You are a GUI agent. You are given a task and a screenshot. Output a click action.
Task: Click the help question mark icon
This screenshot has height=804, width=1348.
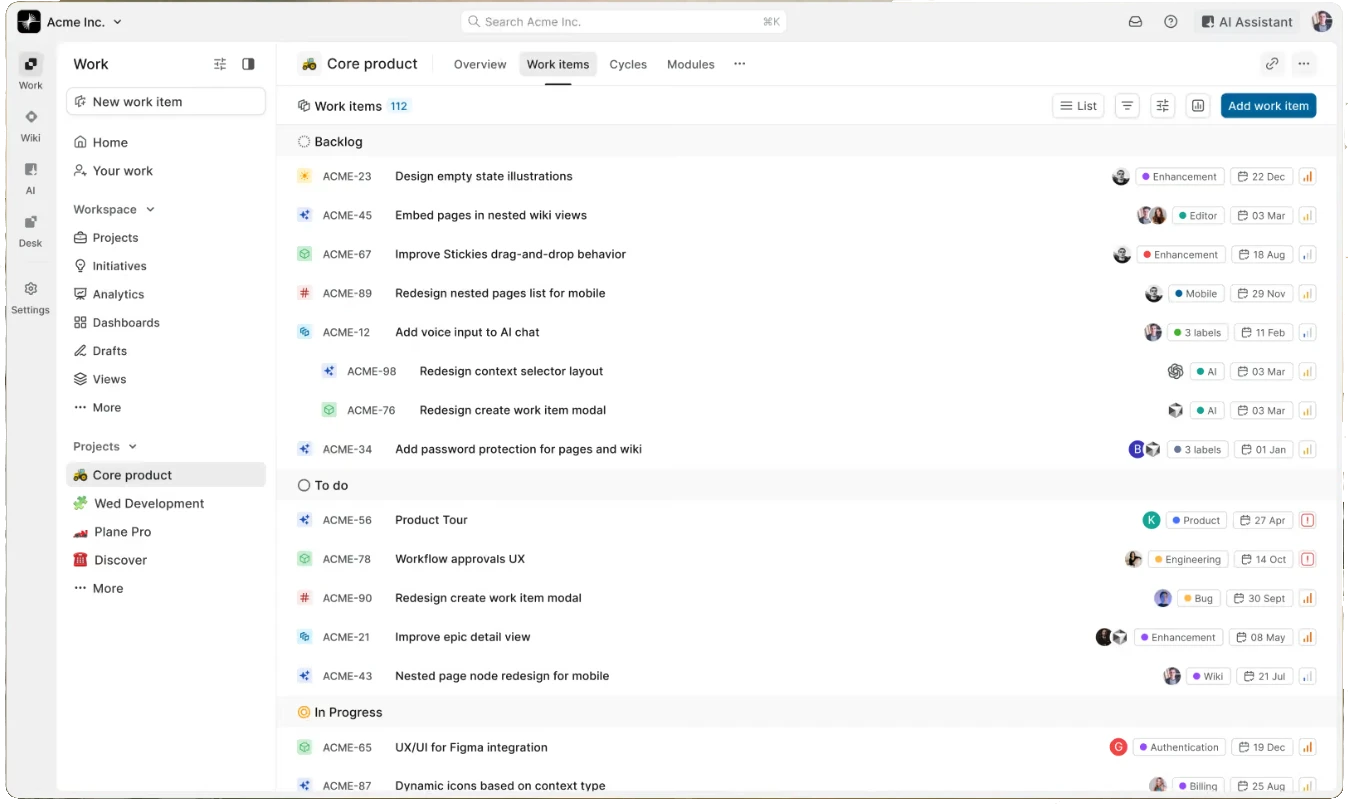1171,22
